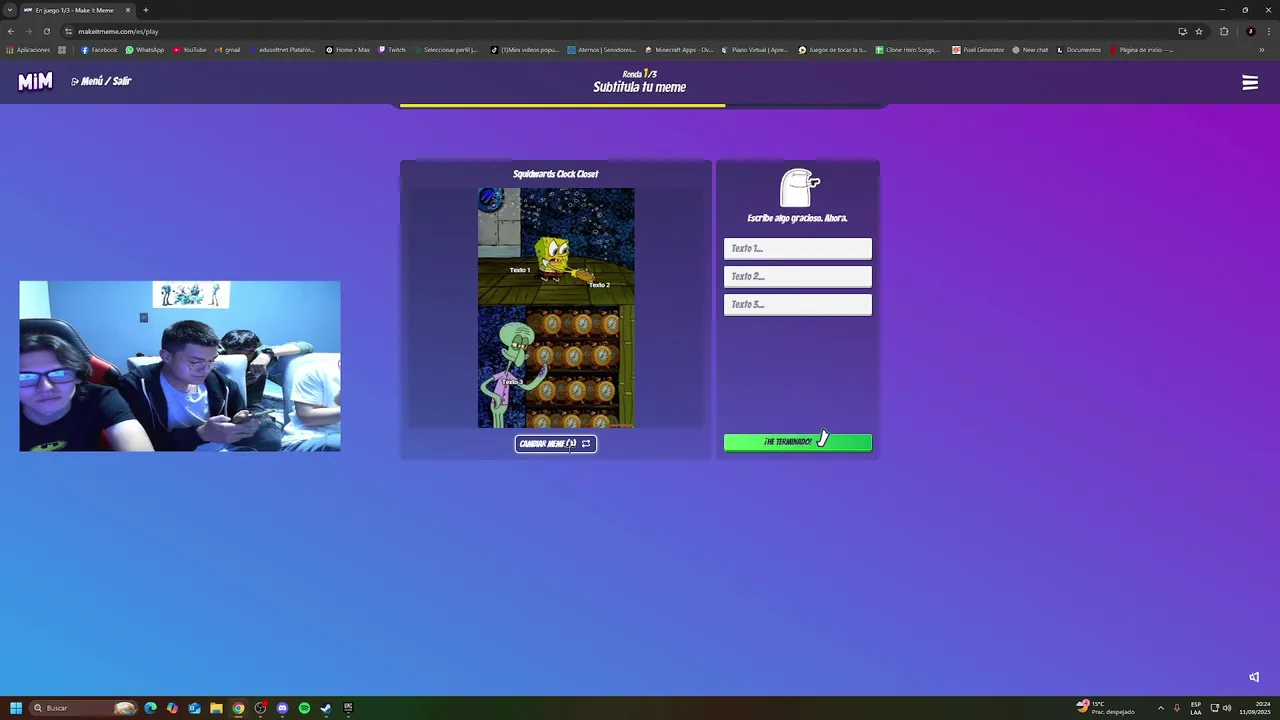Open the hamburger menu at top right
Image resolution: width=1280 pixels, height=720 pixels.
point(1250,83)
